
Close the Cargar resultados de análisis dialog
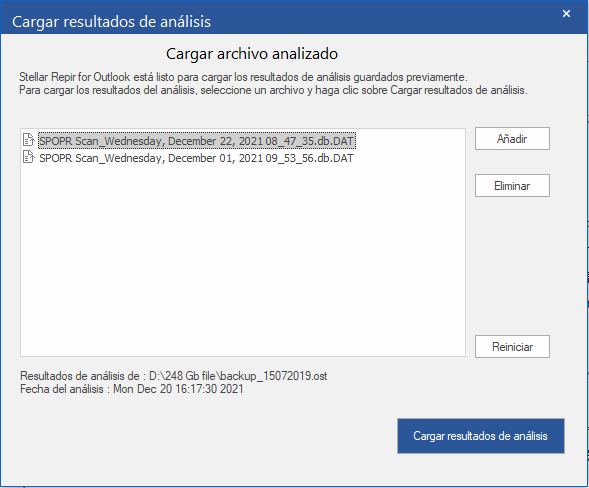(x=566, y=14)
